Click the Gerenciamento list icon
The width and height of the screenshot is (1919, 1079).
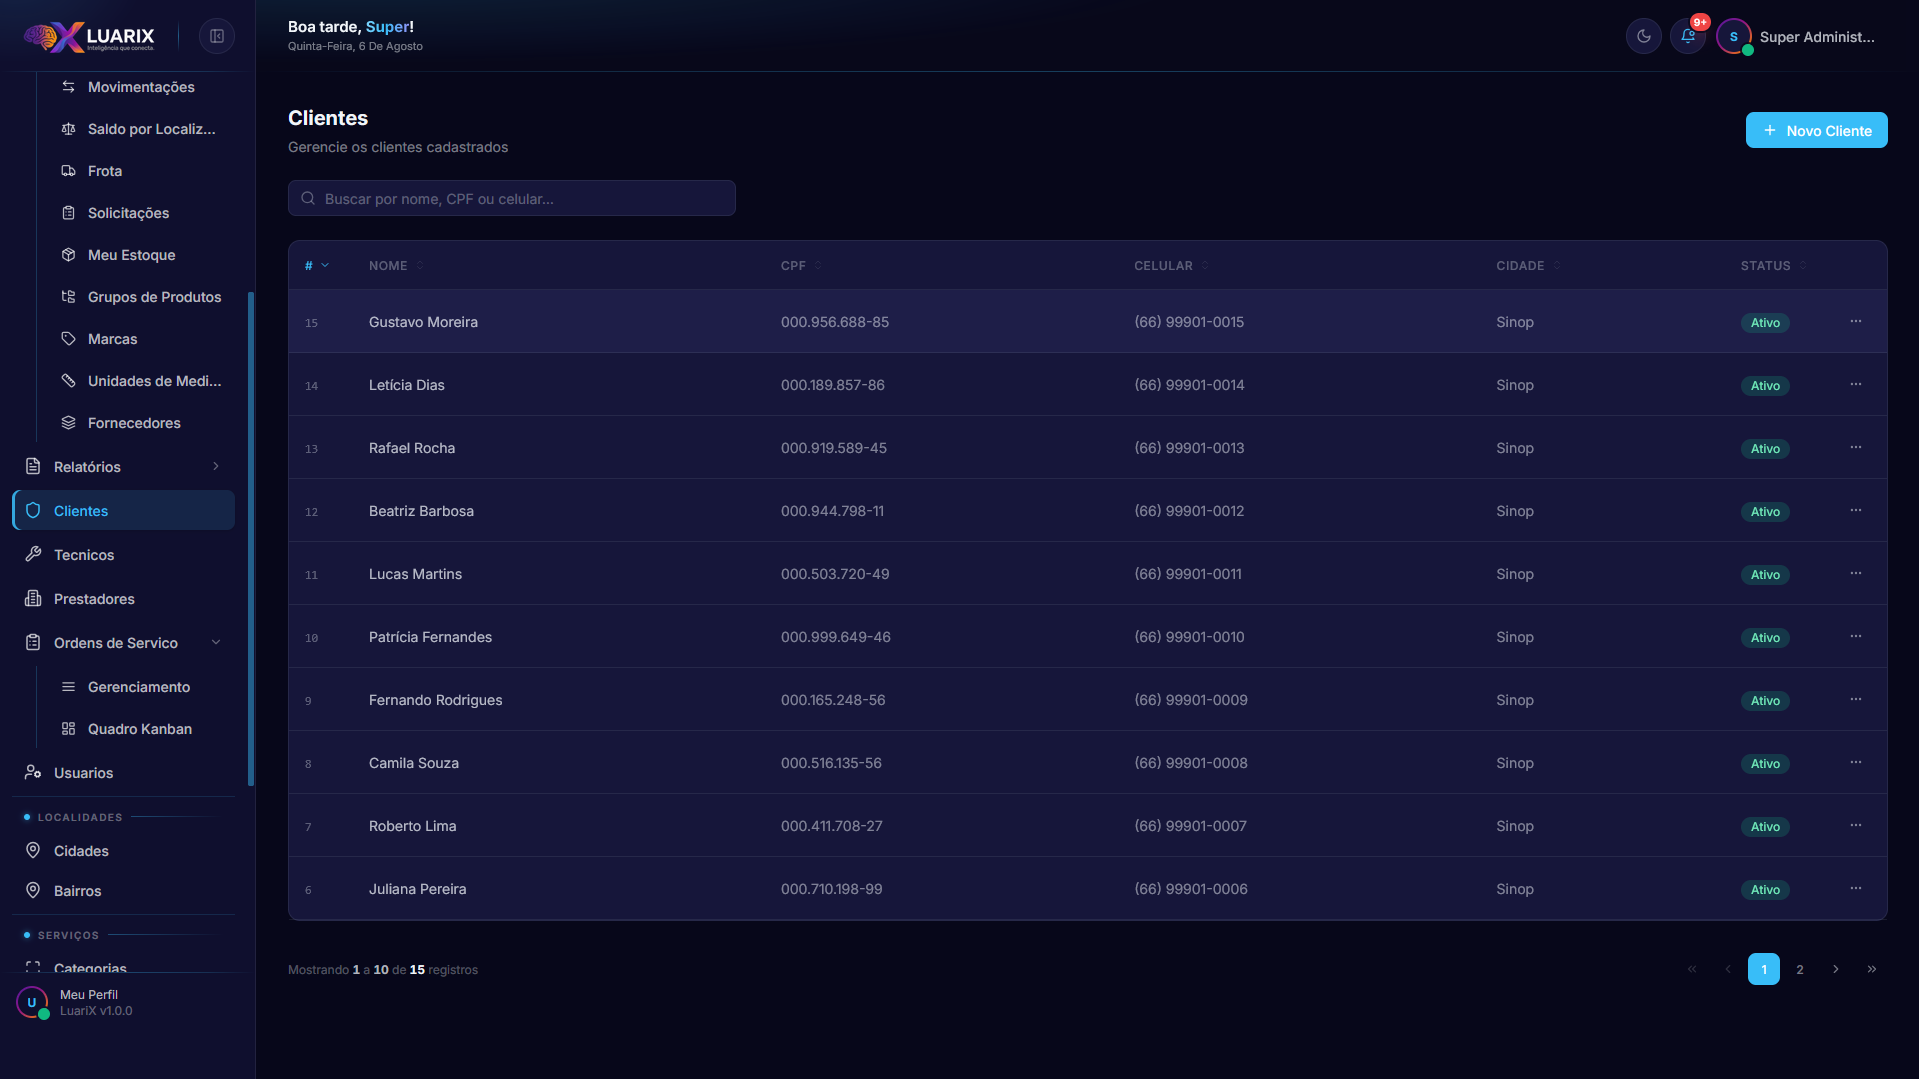(68, 687)
